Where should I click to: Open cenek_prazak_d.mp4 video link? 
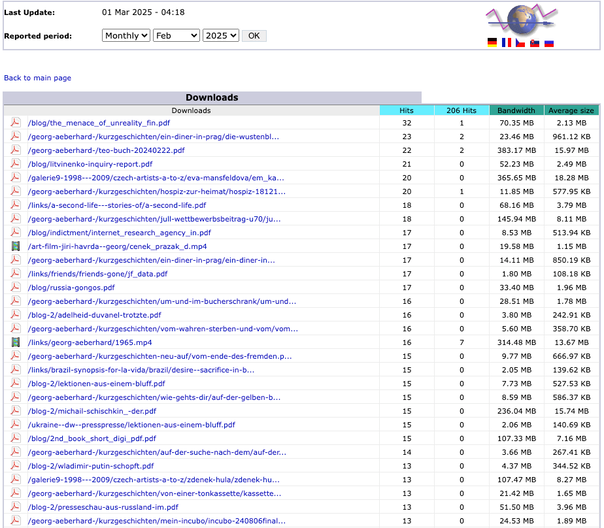point(117,246)
